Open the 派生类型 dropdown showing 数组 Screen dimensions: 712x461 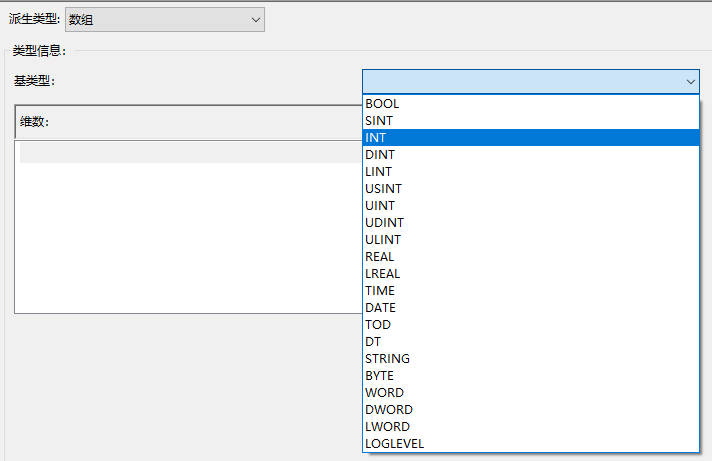(165, 19)
